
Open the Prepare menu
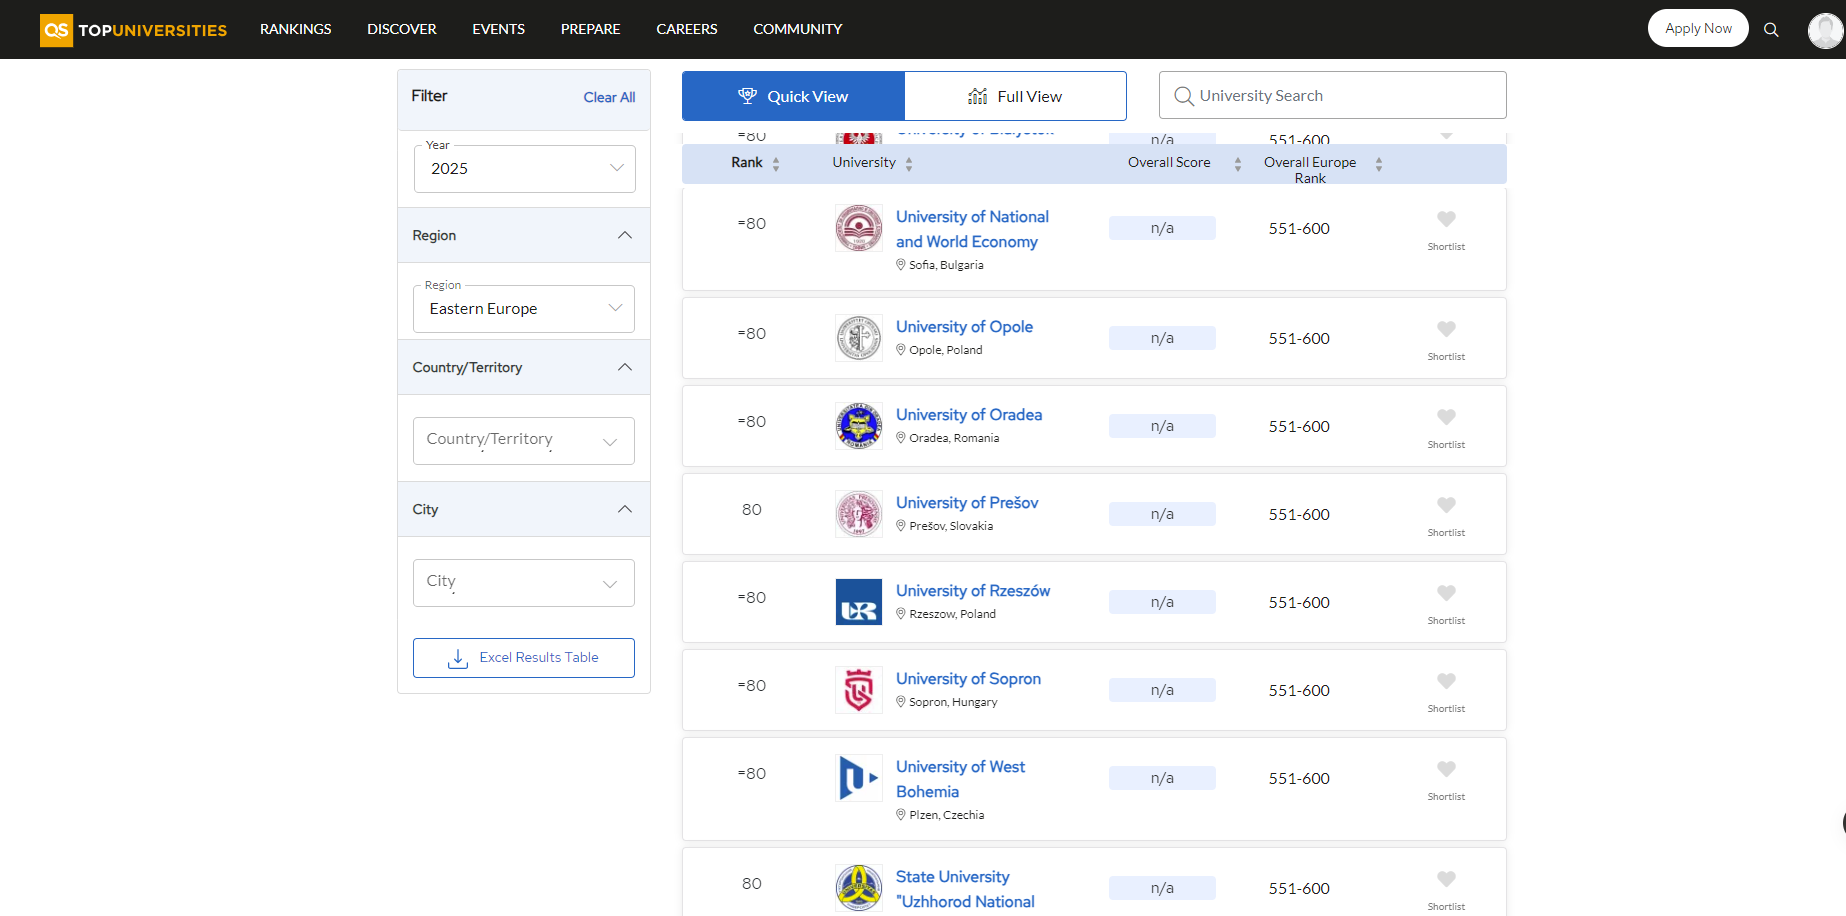point(591,29)
